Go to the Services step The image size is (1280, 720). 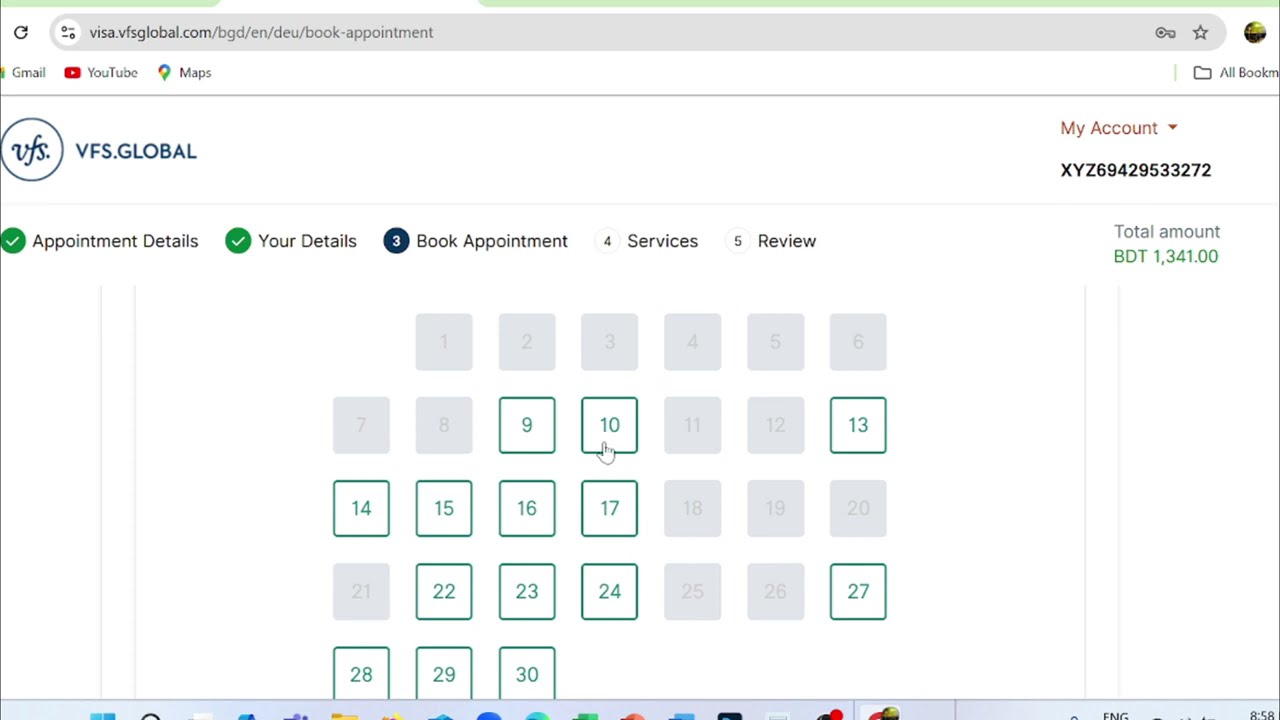click(662, 241)
